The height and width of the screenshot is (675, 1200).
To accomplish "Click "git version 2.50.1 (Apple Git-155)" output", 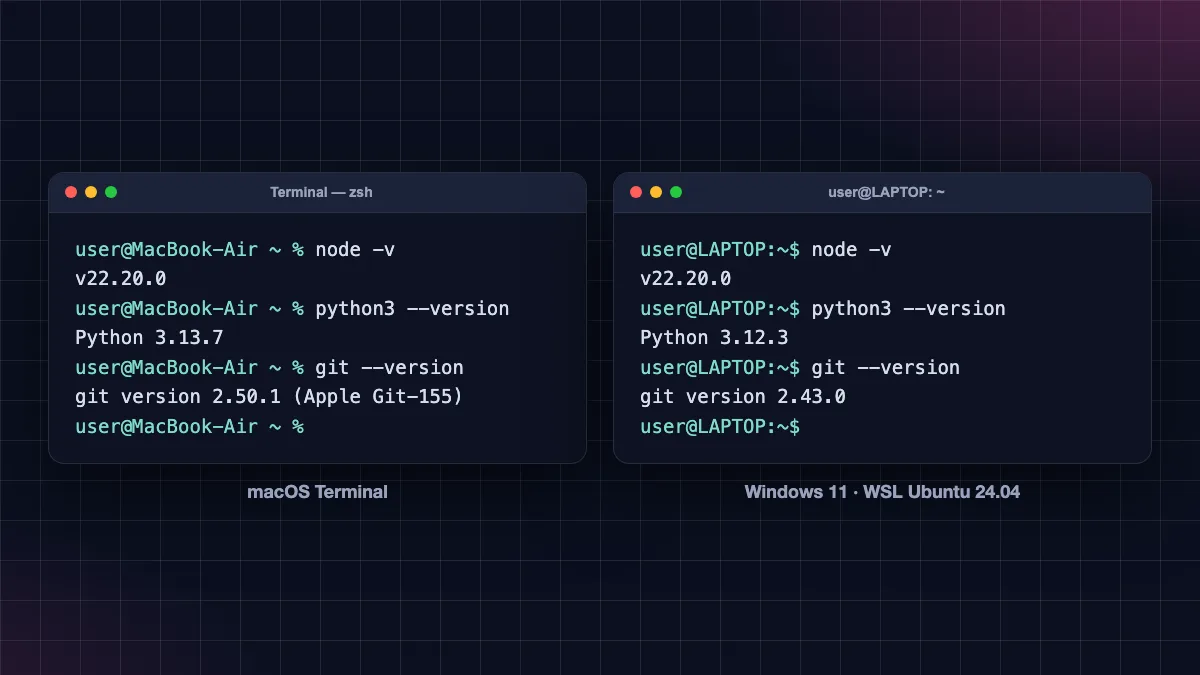I will (269, 397).
